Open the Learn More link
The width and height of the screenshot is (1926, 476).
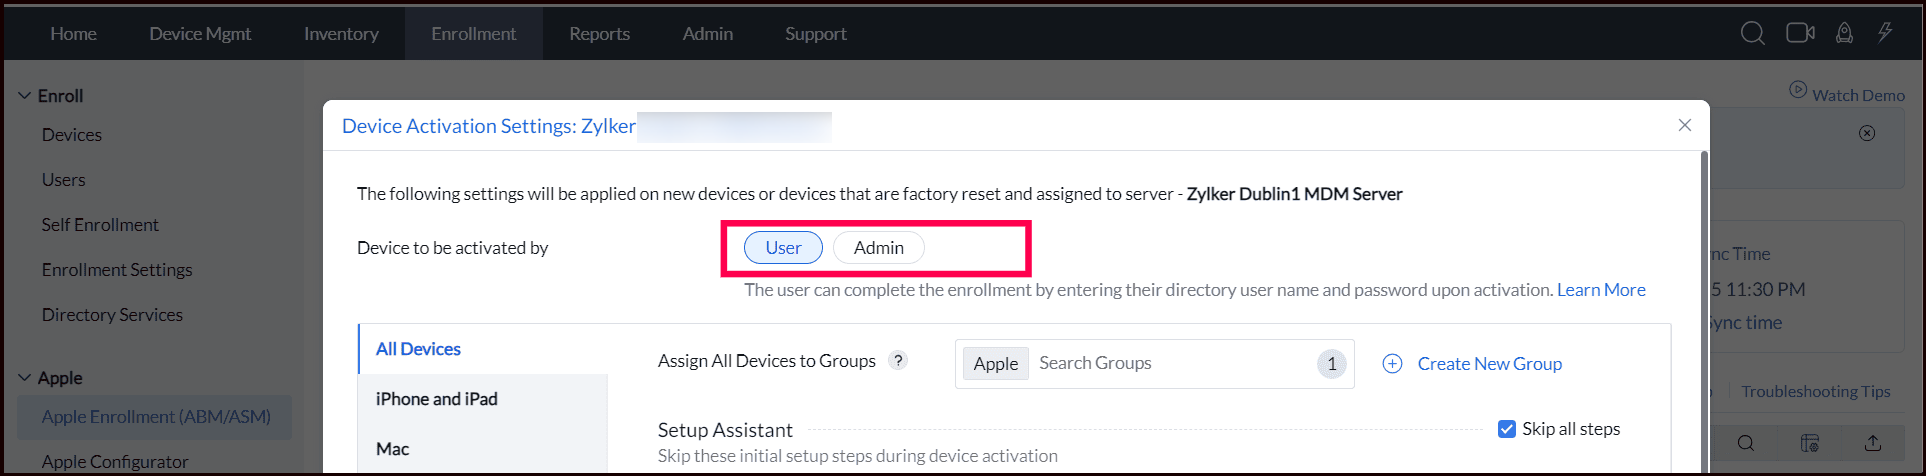(x=1600, y=290)
